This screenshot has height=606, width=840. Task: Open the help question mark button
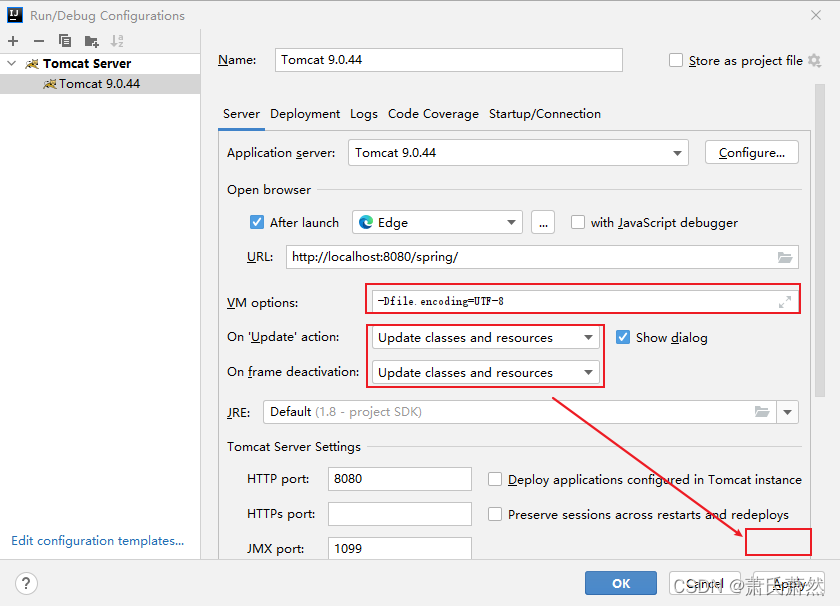click(26, 583)
